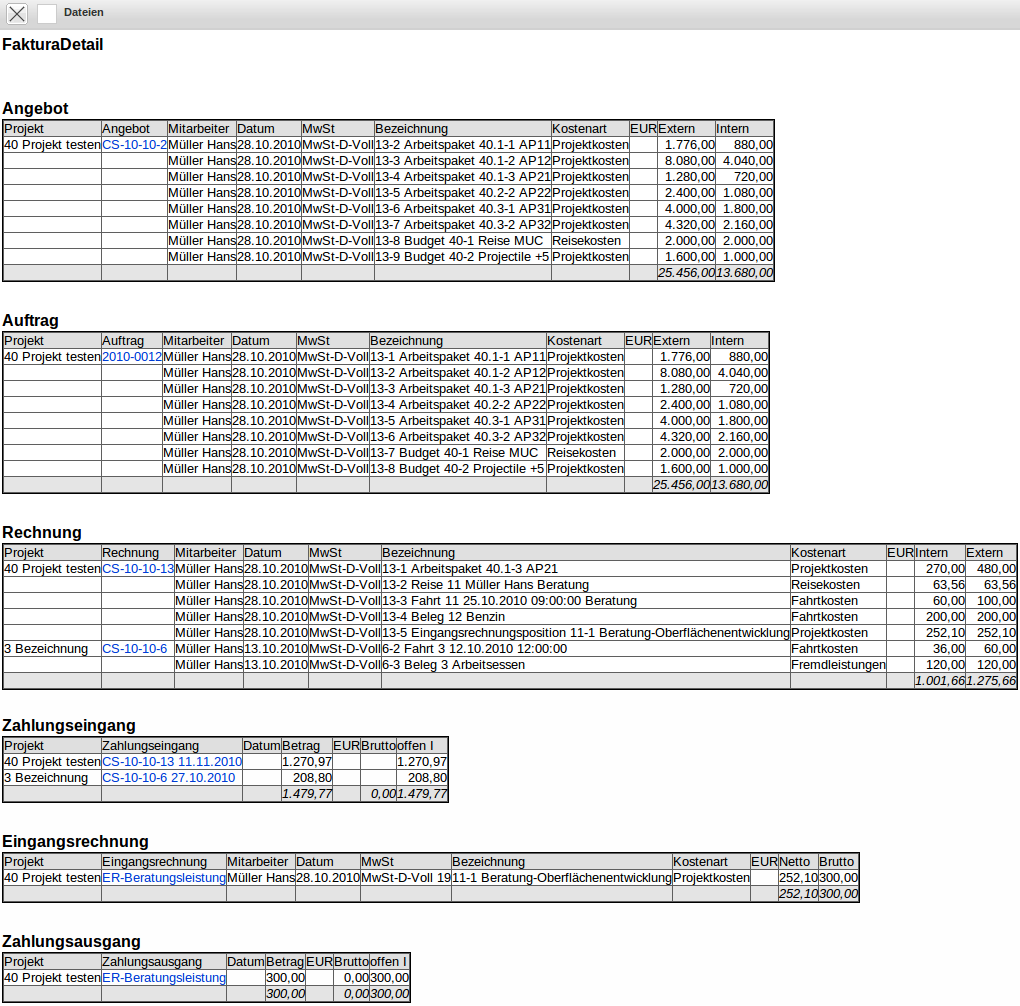Open payment link CS-10-10-6 27.10.2010
Viewport: 1020px width, 1006px height.
169,778
